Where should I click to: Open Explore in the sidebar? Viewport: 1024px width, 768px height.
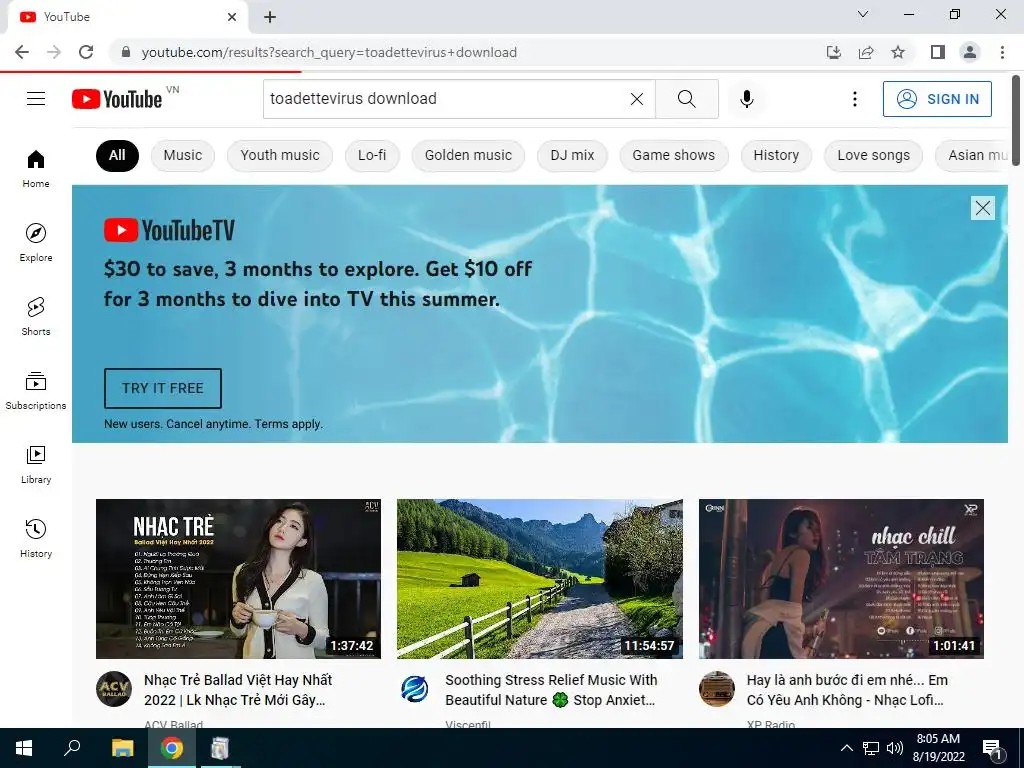[36, 242]
